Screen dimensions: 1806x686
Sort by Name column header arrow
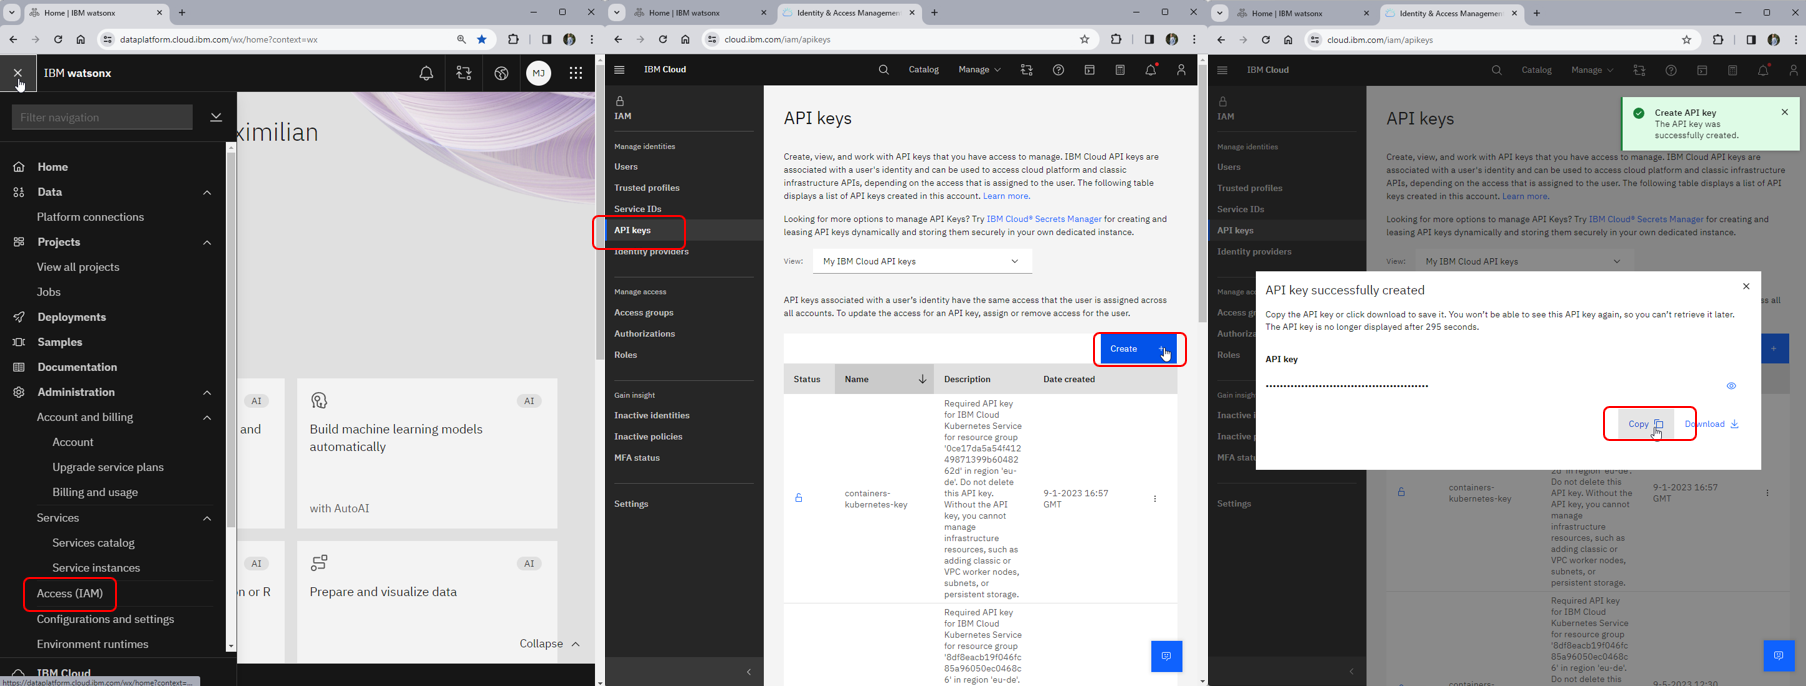(x=922, y=379)
